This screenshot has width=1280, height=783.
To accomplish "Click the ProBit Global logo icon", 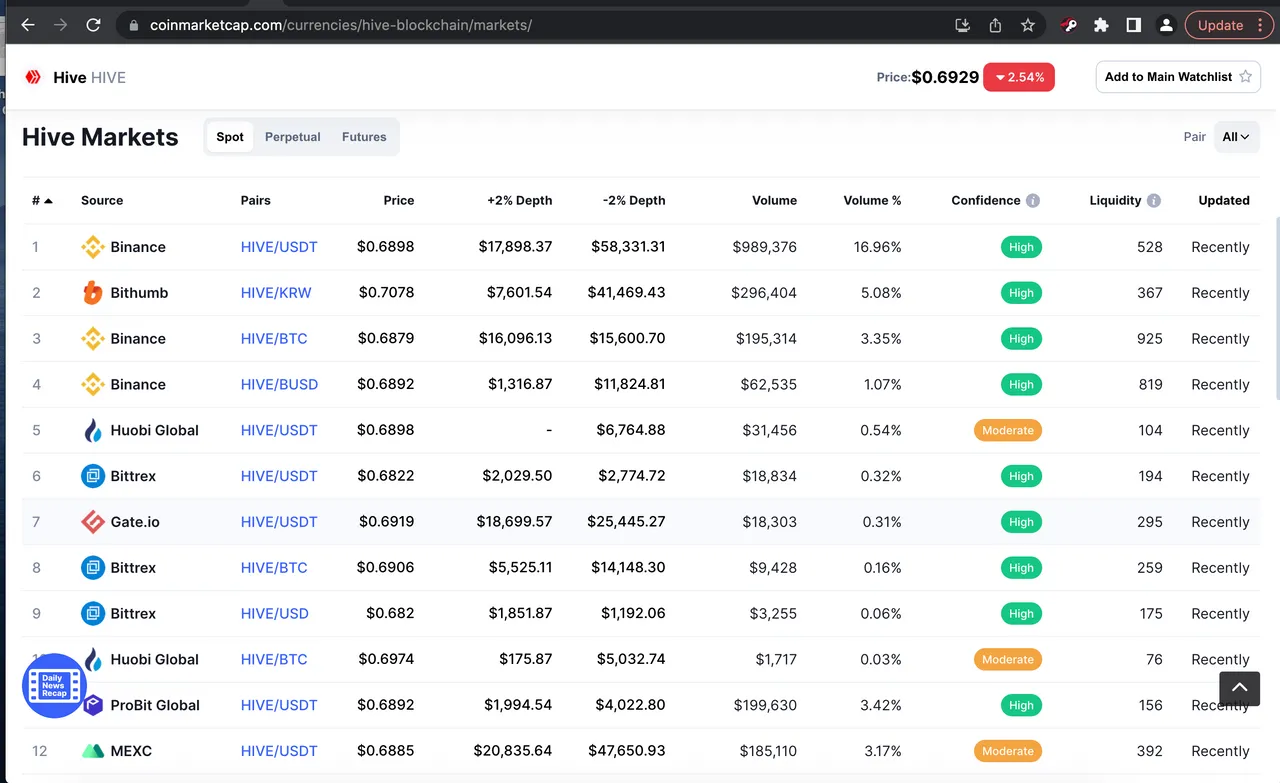I will click(x=92, y=705).
